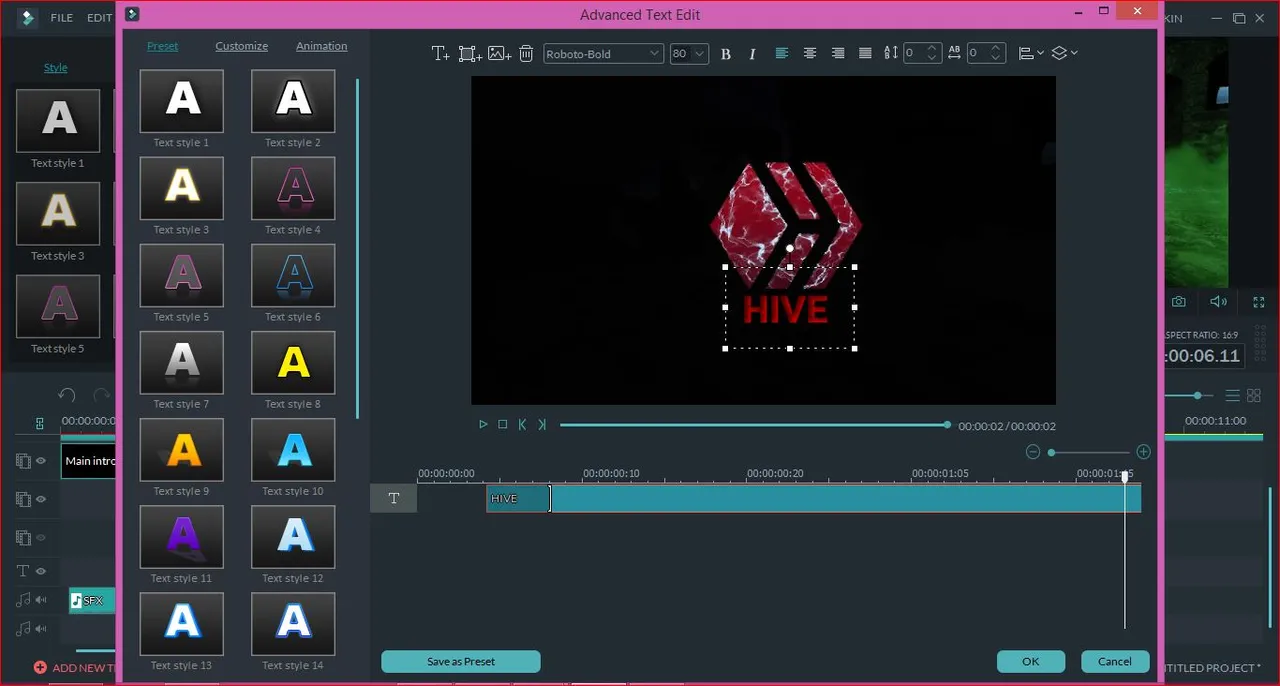Image resolution: width=1280 pixels, height=686 pixels.
Task: Align text left
Action: 782,53
